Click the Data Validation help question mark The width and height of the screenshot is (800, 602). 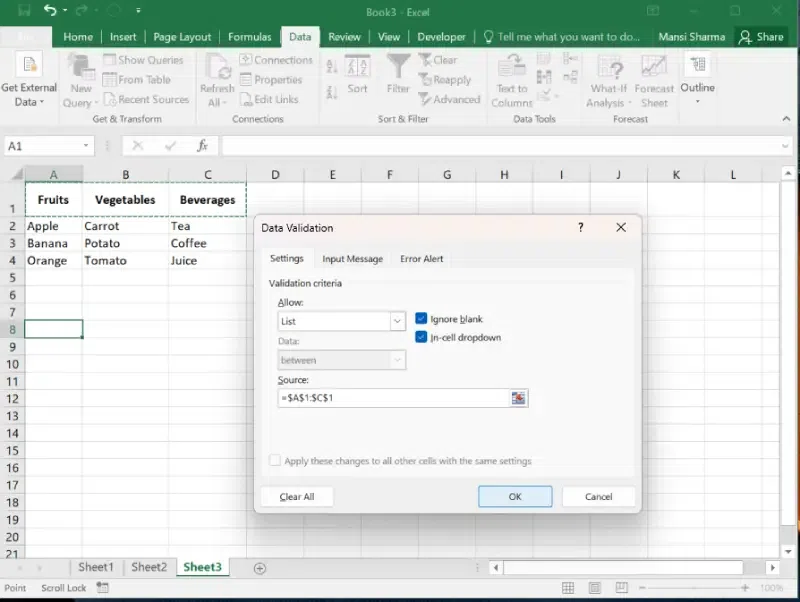coord(580,228)
